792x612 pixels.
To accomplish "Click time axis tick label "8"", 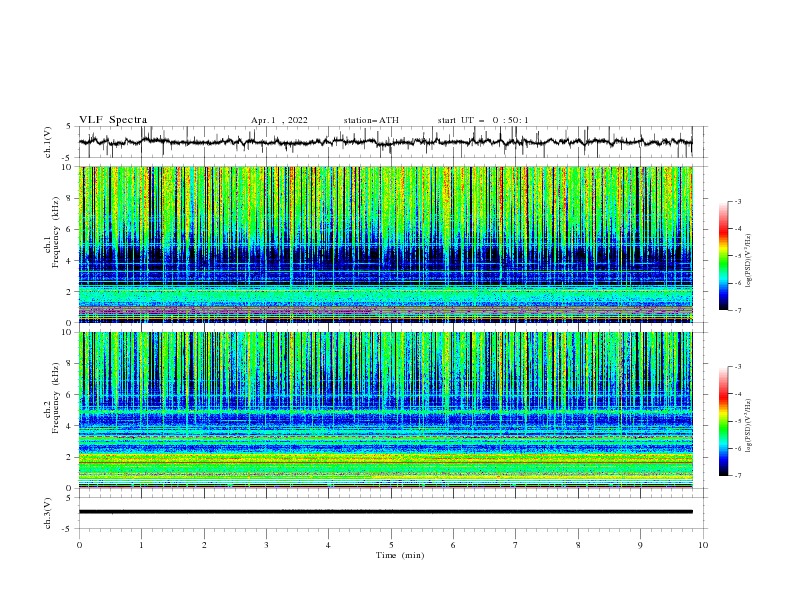I will coord(578,545).
